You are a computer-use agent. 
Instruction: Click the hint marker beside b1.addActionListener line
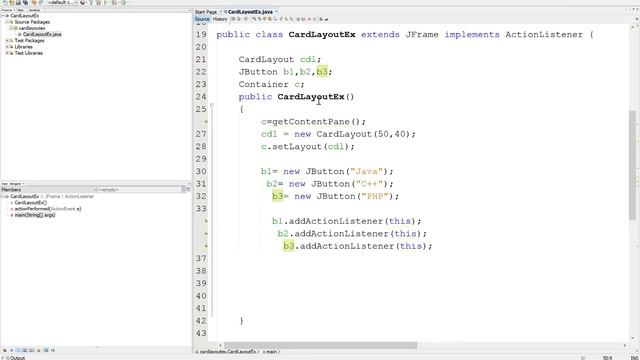[x=206, y=221]
